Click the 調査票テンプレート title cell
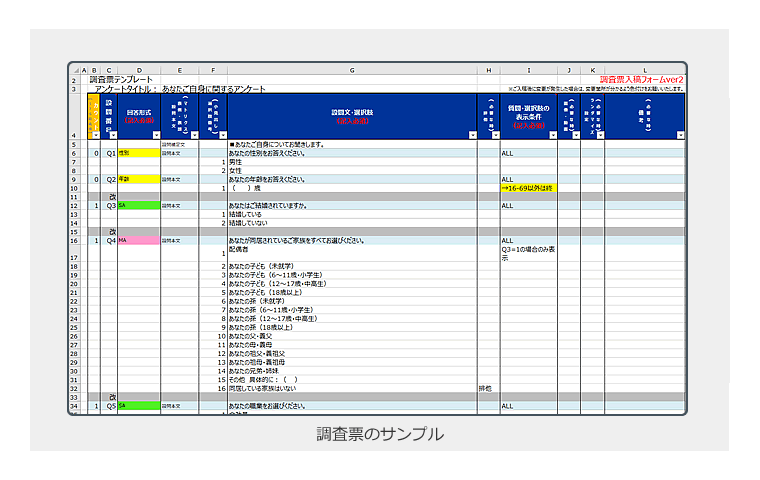Image resolution: width=760 pixels, height=480 pixels. pos(121,80)
